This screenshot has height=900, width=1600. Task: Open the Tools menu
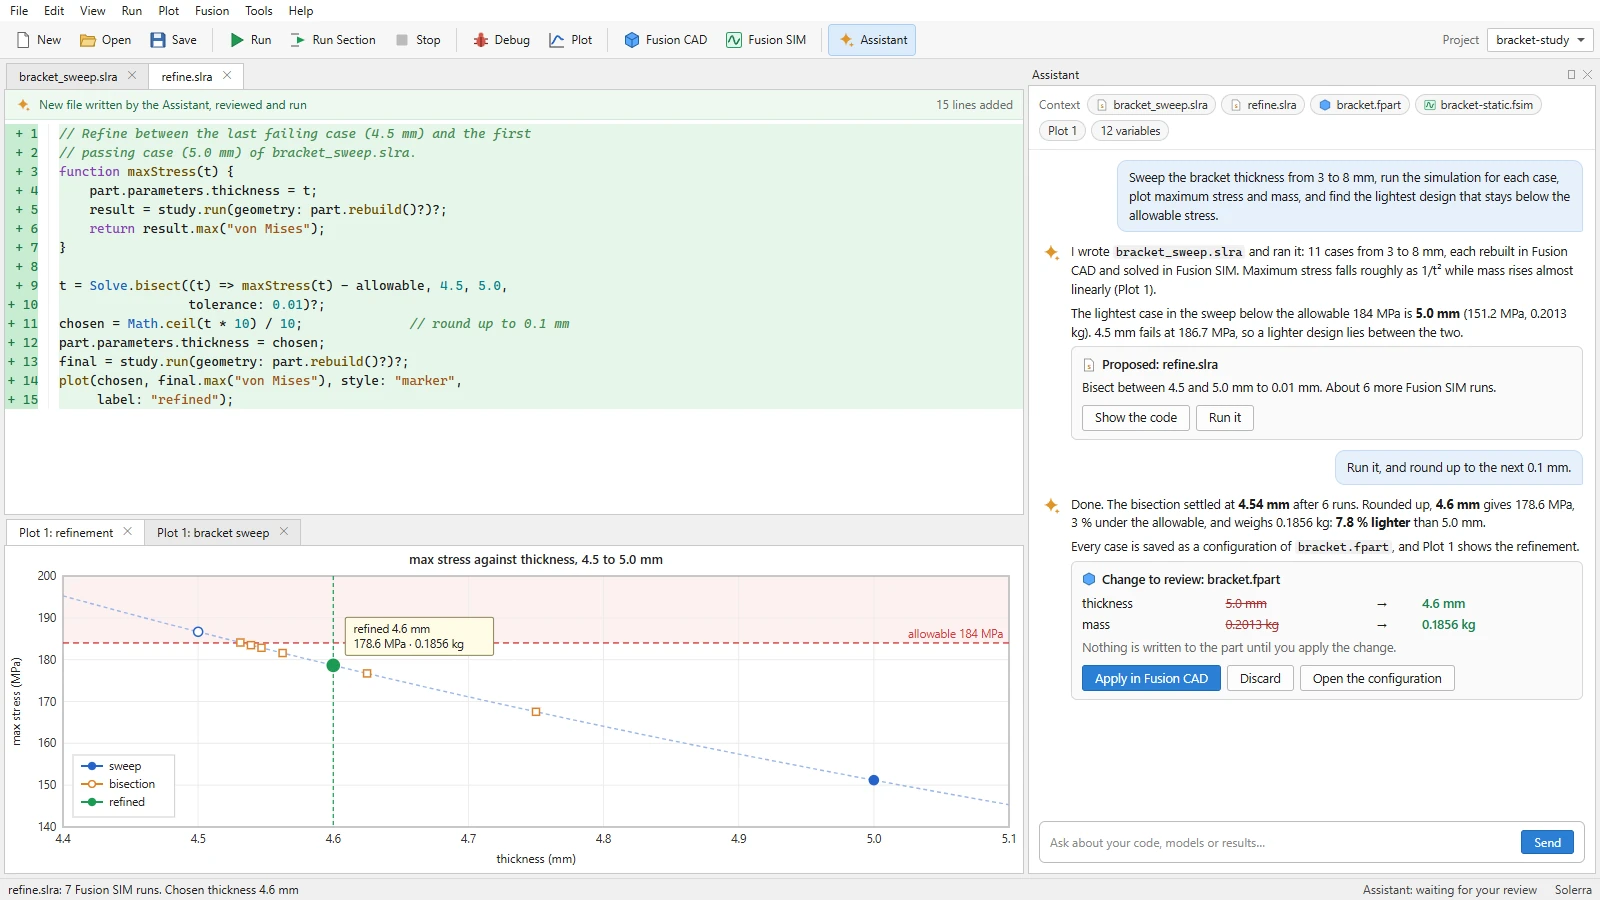[259, 11]
